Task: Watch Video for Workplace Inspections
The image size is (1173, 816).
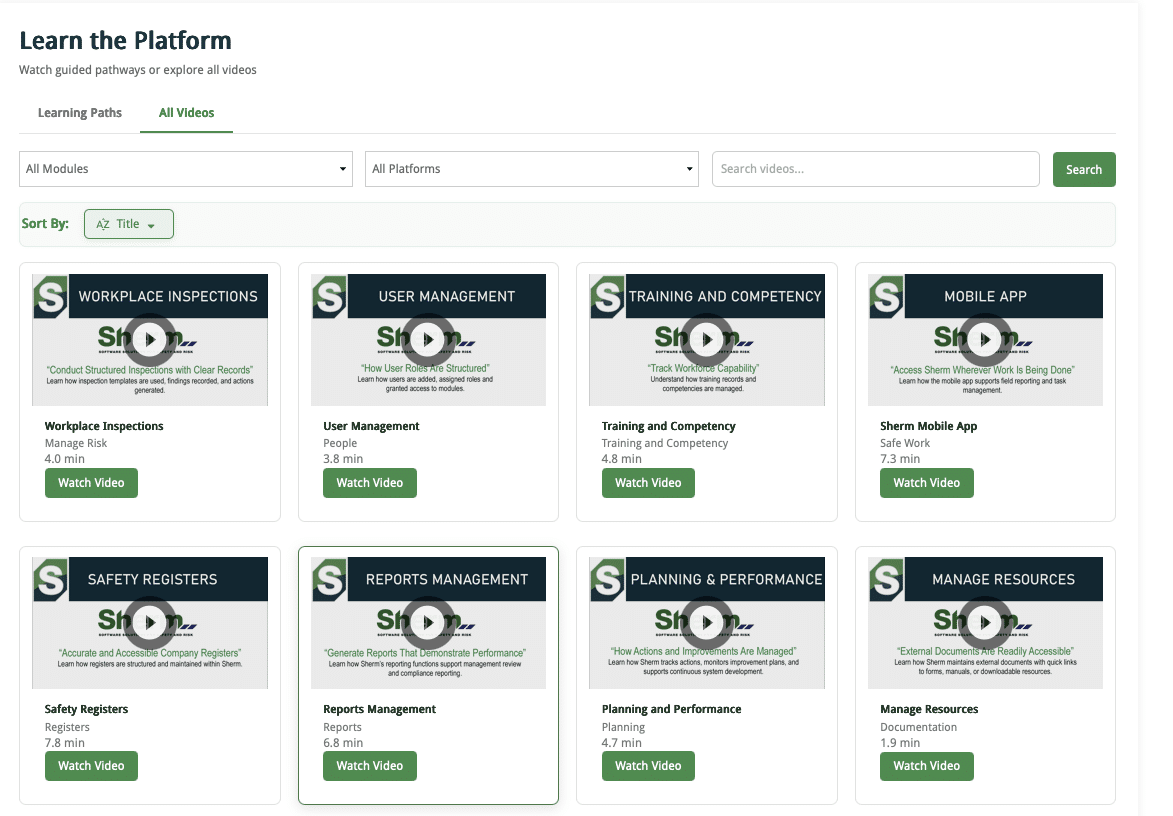Action: coord(91,483)
